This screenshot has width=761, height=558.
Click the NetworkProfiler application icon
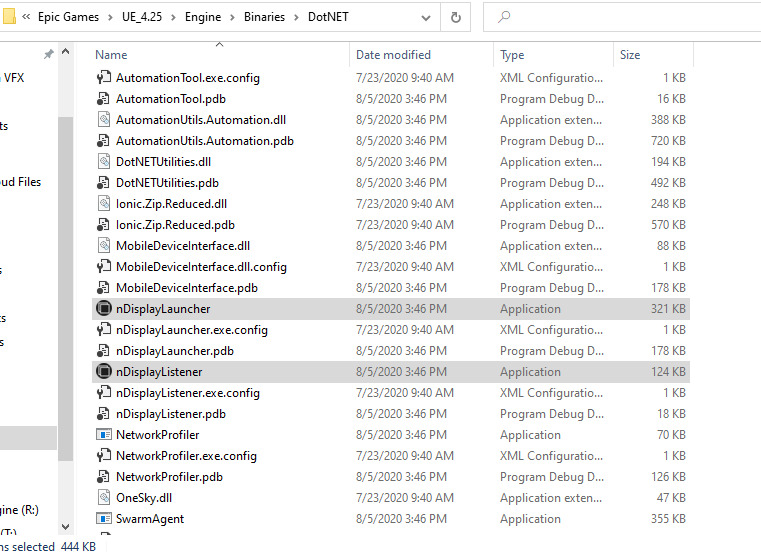point(103,435)
